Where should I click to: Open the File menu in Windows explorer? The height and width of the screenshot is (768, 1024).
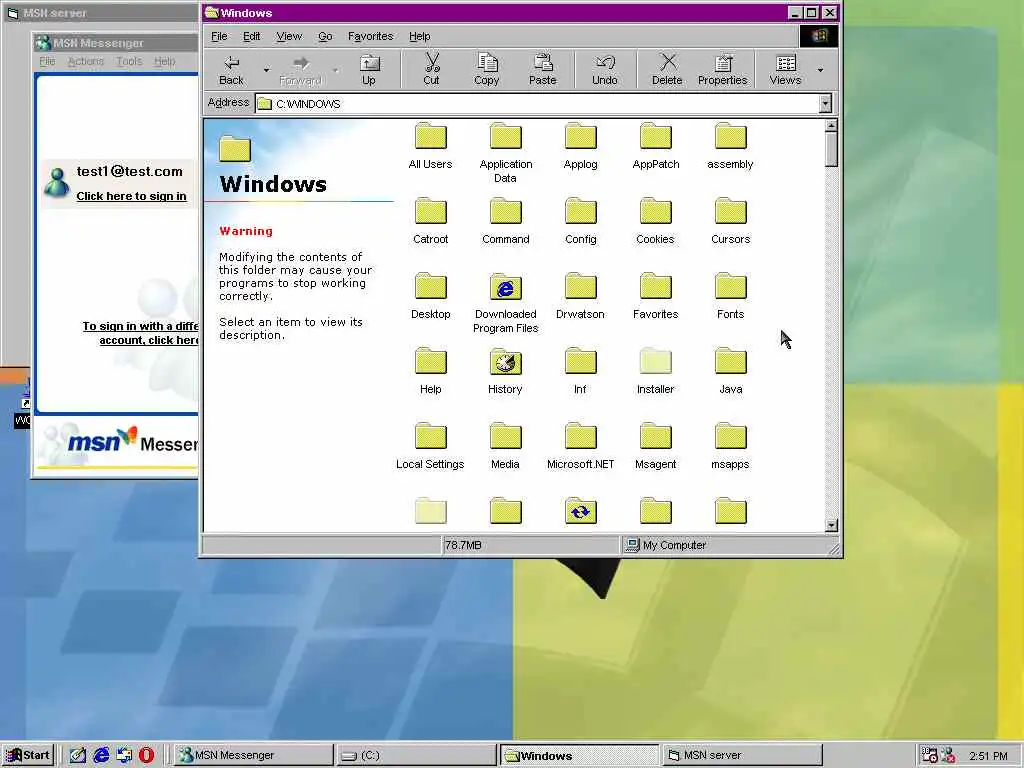pos(219,37)
